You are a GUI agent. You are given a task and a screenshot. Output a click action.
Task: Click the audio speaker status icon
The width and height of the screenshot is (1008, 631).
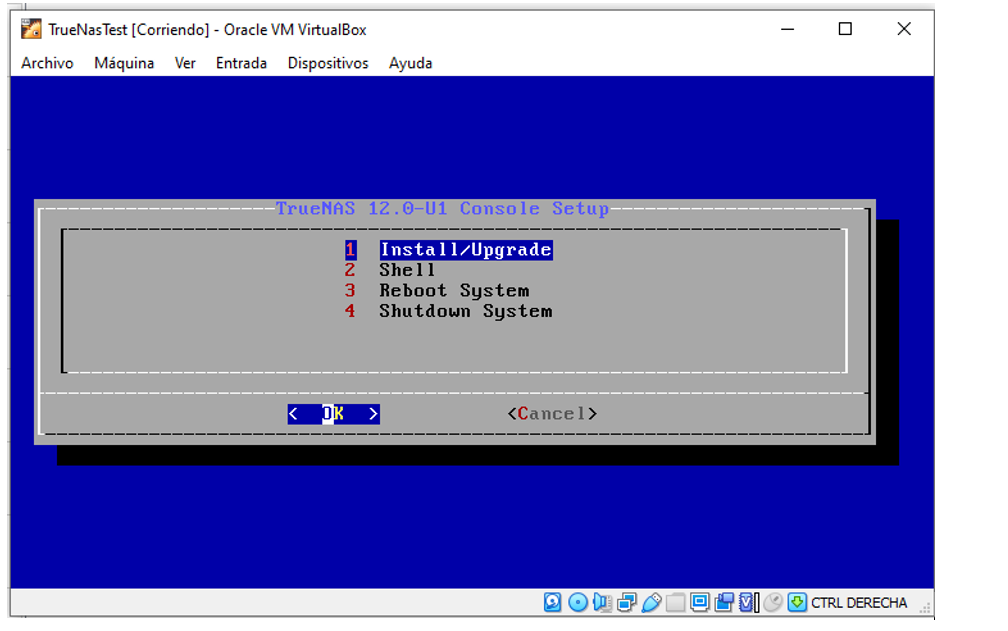602,602
